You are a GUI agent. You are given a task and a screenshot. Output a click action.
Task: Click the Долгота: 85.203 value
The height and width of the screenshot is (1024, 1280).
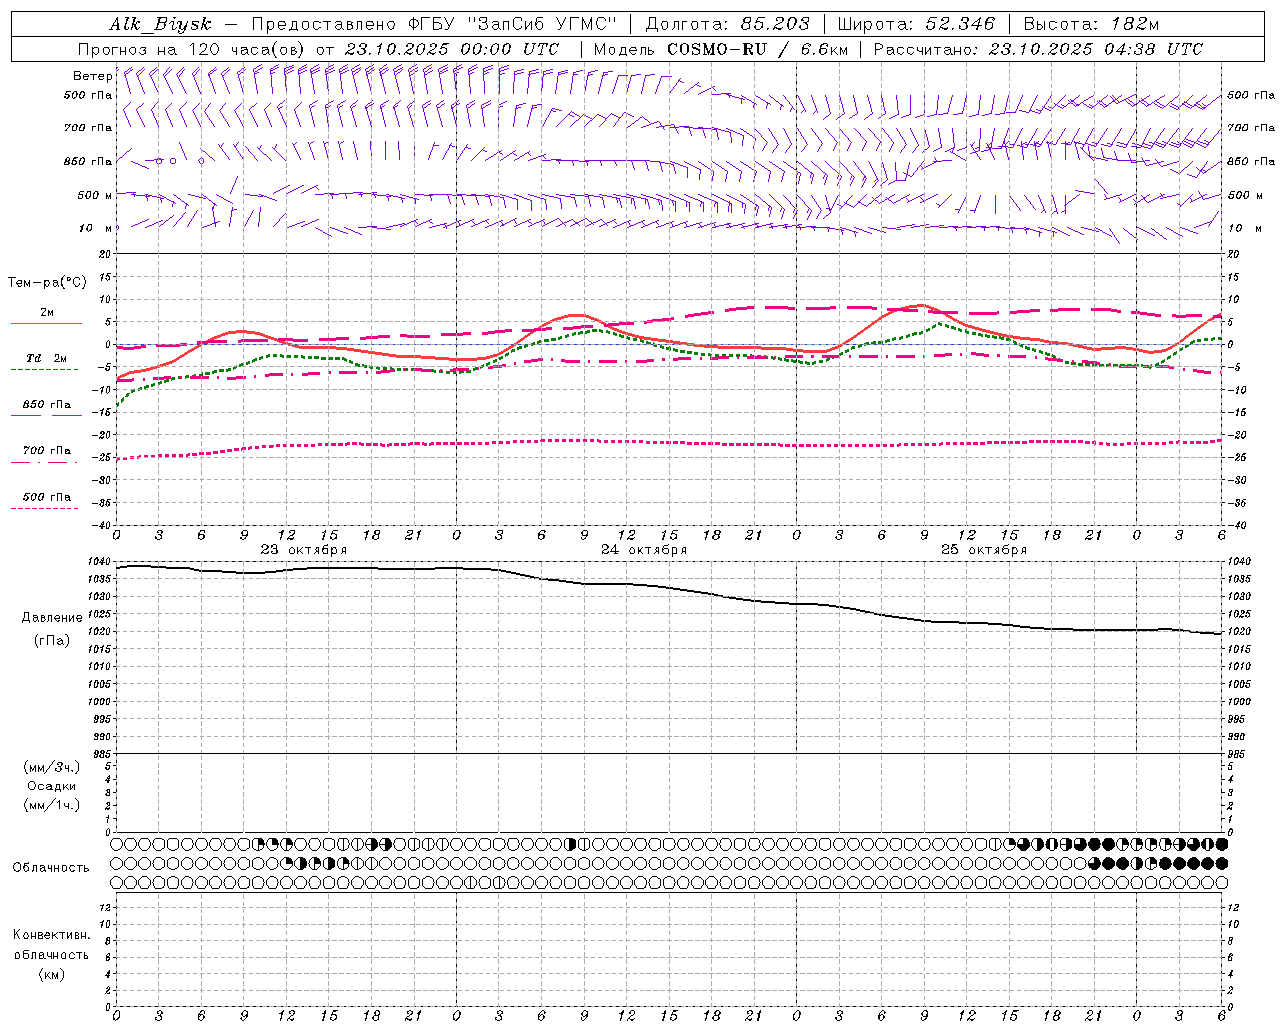pos(728,24)
